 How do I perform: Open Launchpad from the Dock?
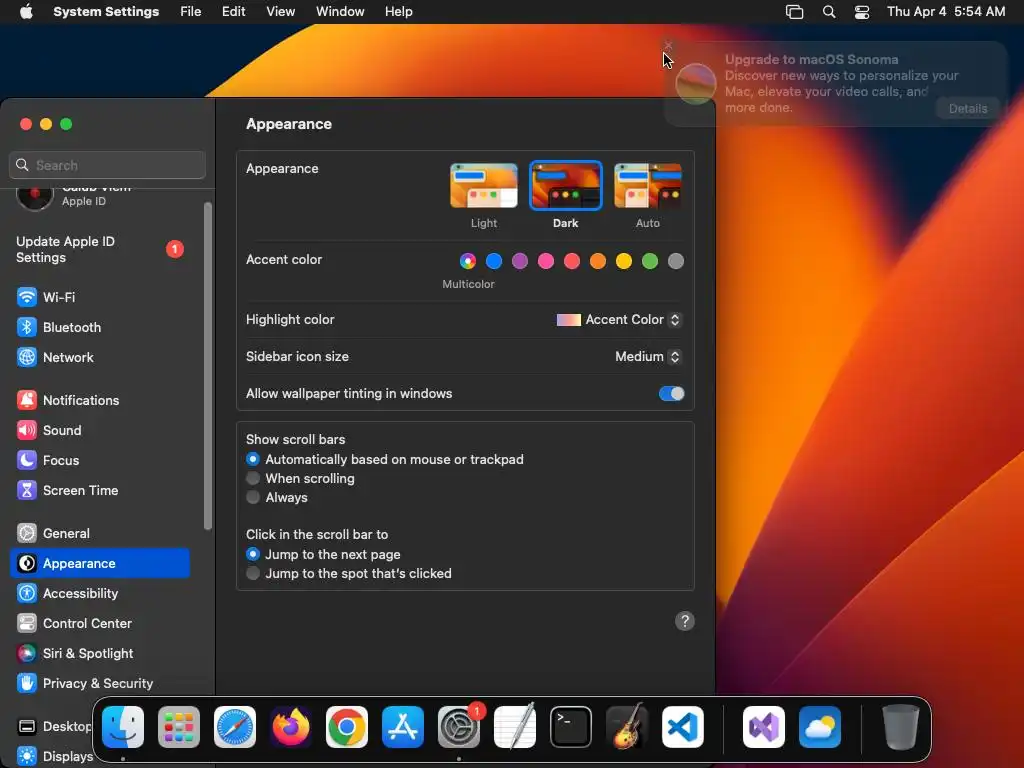click(179, 727)
